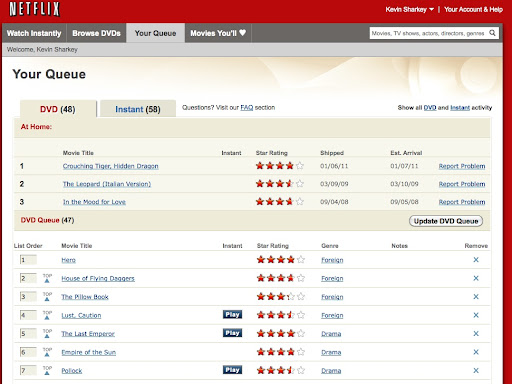Image resolution: width=512 pixels, height=384 pixels.
Task: Remove Hero from the DVD queue
Action: (x=476, y=260)
